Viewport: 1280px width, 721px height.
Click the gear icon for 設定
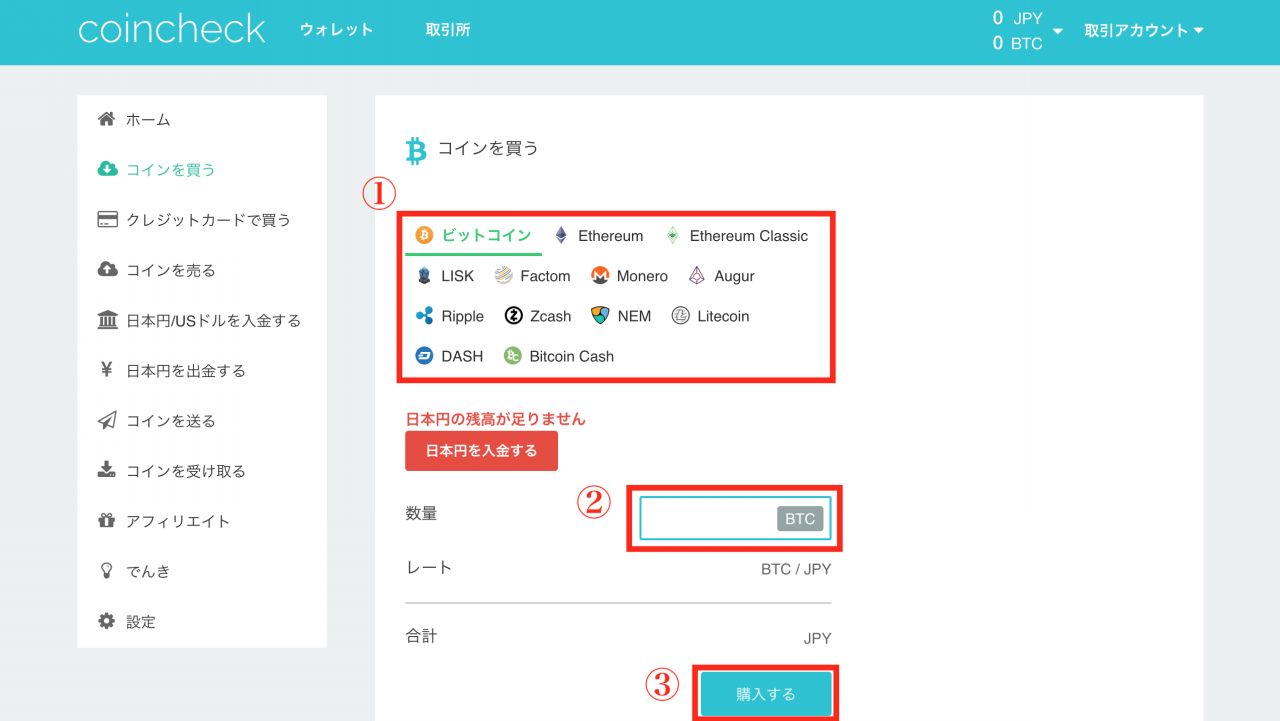[106, 621]
